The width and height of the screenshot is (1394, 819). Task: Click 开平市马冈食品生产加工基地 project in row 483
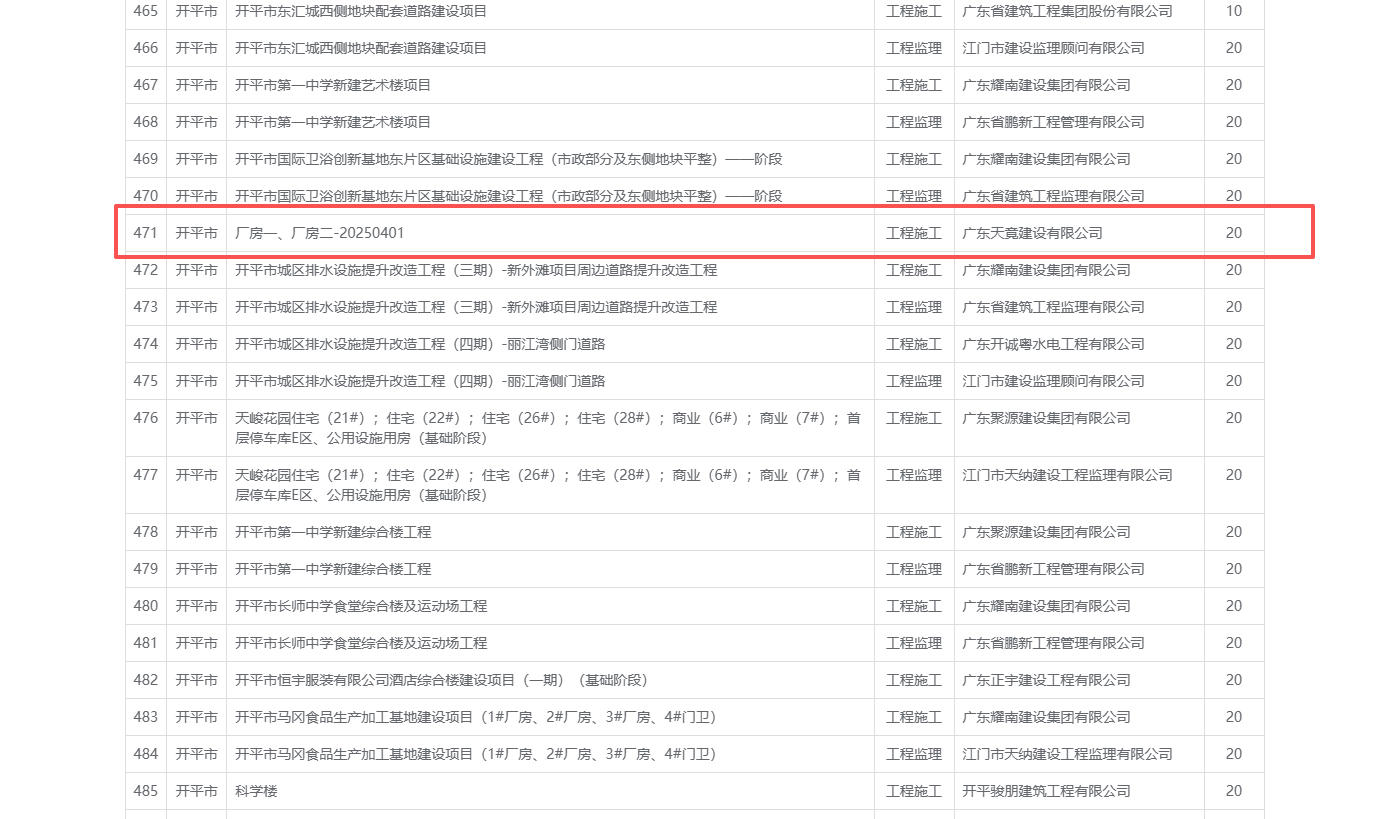(x=475, y=717)
